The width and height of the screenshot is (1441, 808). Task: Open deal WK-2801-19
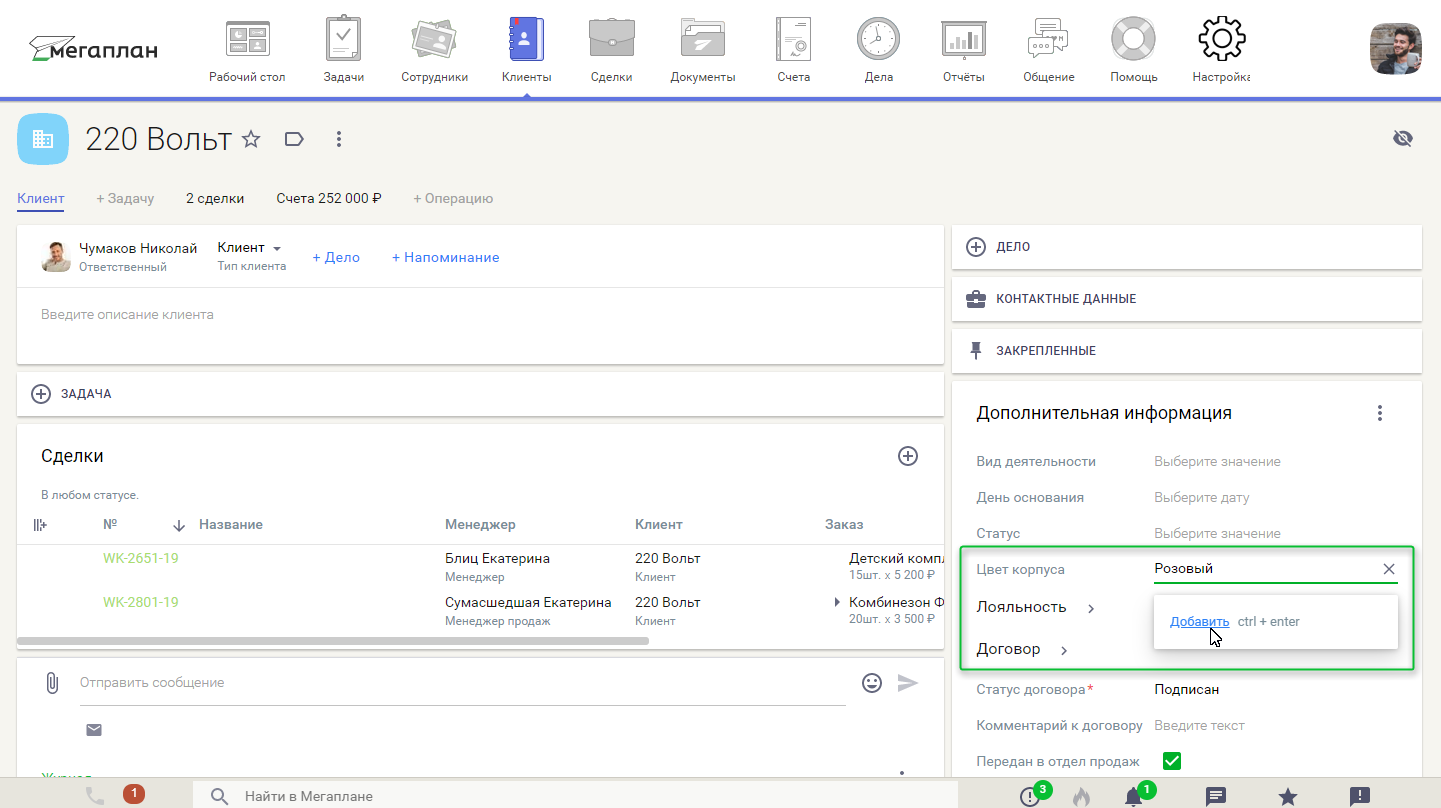pos(141,602)
